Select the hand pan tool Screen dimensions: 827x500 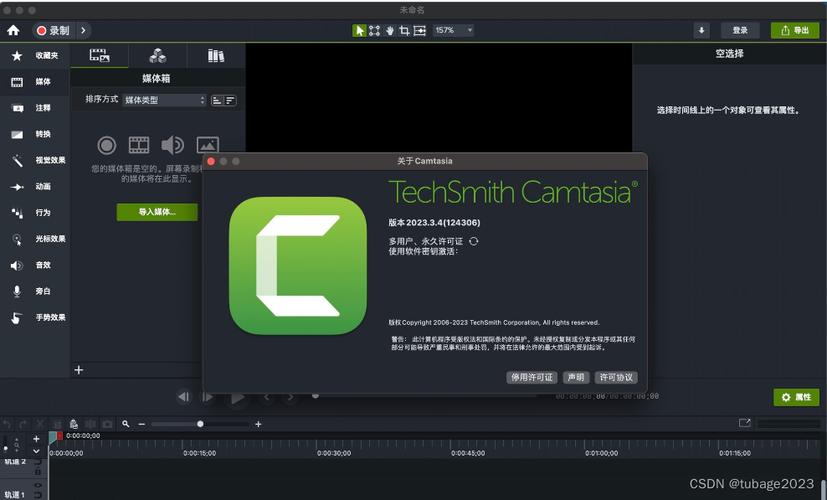pyautogui.click(x=390, y=31)
